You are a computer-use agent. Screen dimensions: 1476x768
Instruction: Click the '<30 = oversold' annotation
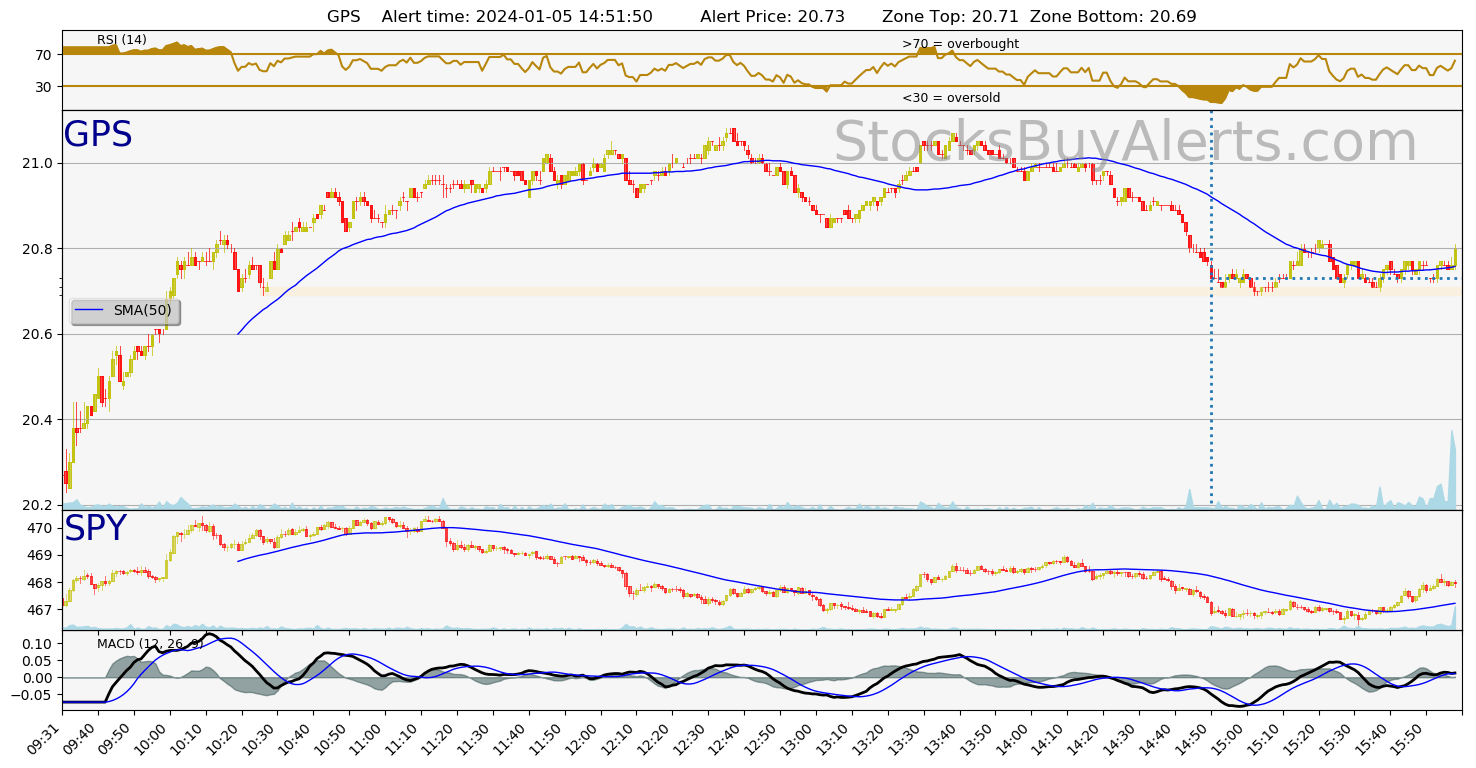(951, 98)
